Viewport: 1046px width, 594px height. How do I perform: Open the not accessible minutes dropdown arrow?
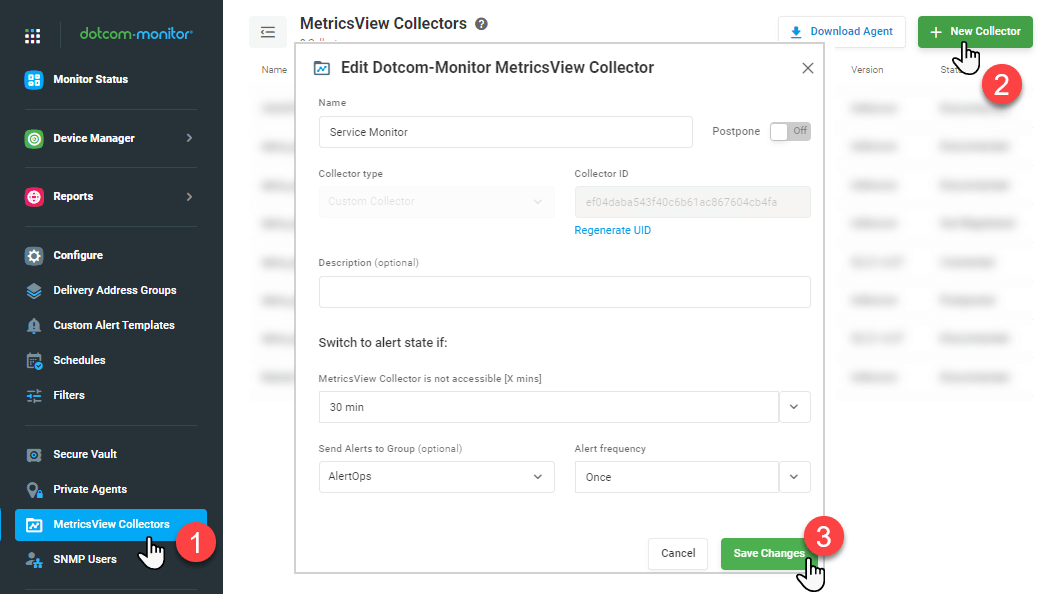coord(794,407)
